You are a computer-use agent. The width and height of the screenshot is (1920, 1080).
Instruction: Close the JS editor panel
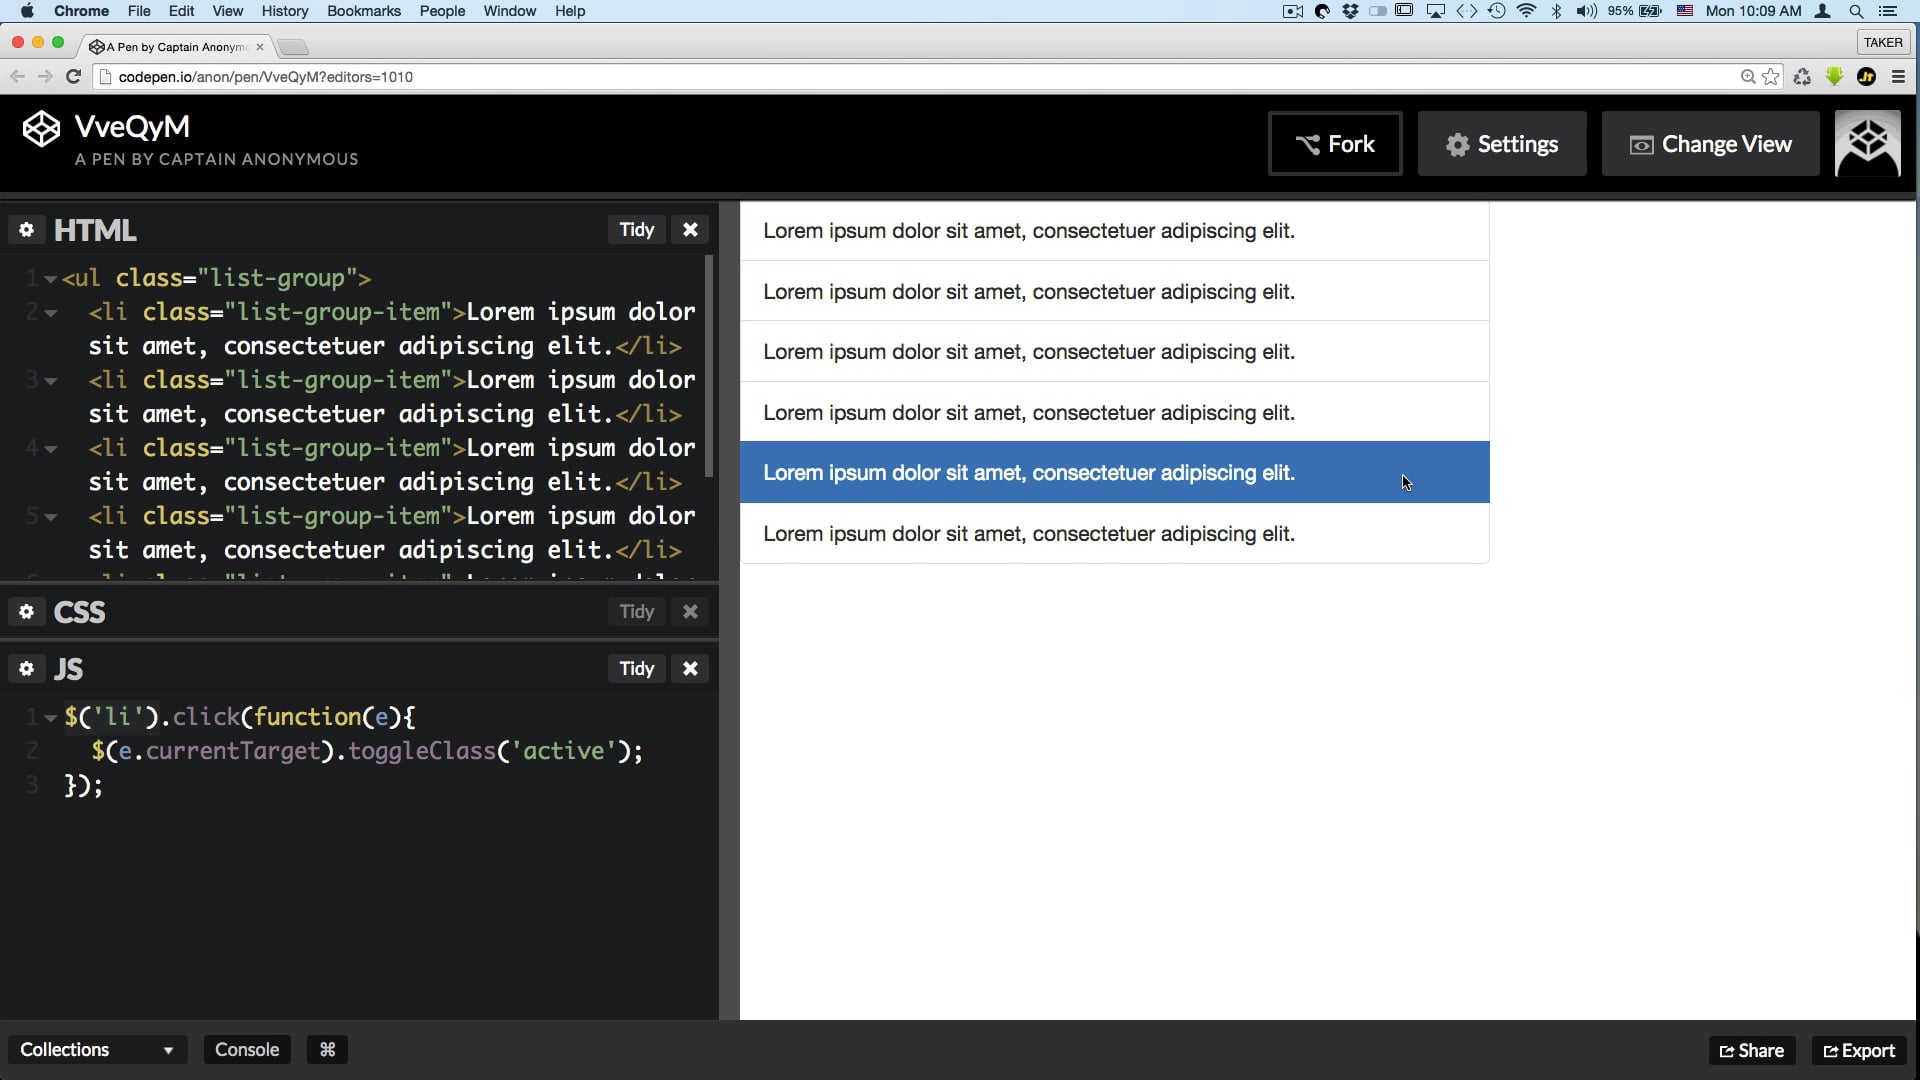690,669
